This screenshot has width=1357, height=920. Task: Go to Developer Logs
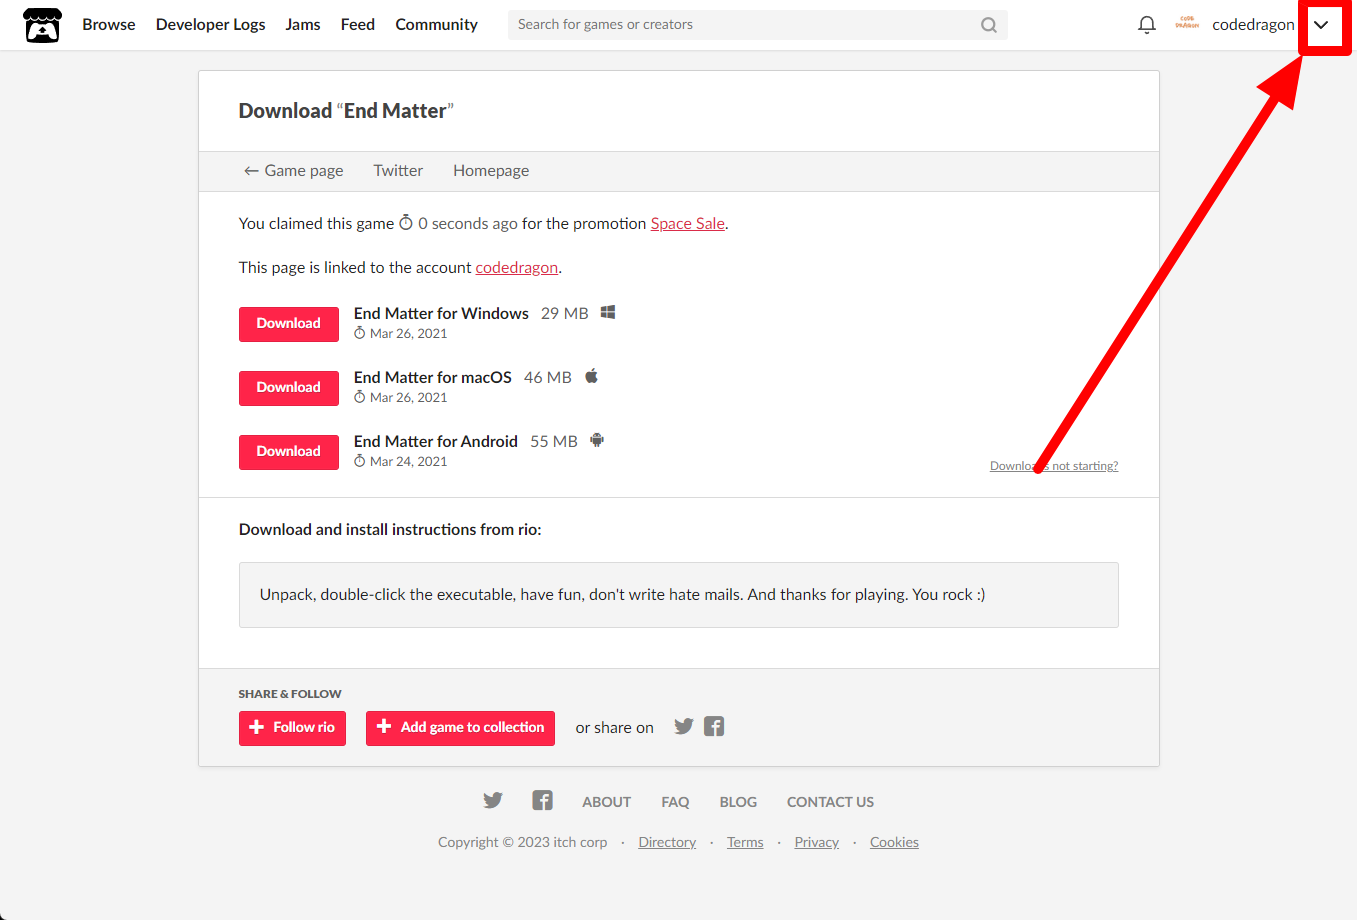pos(211,25)
